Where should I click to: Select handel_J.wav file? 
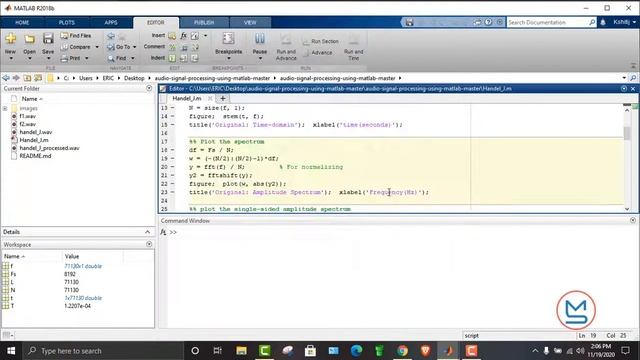36,132
